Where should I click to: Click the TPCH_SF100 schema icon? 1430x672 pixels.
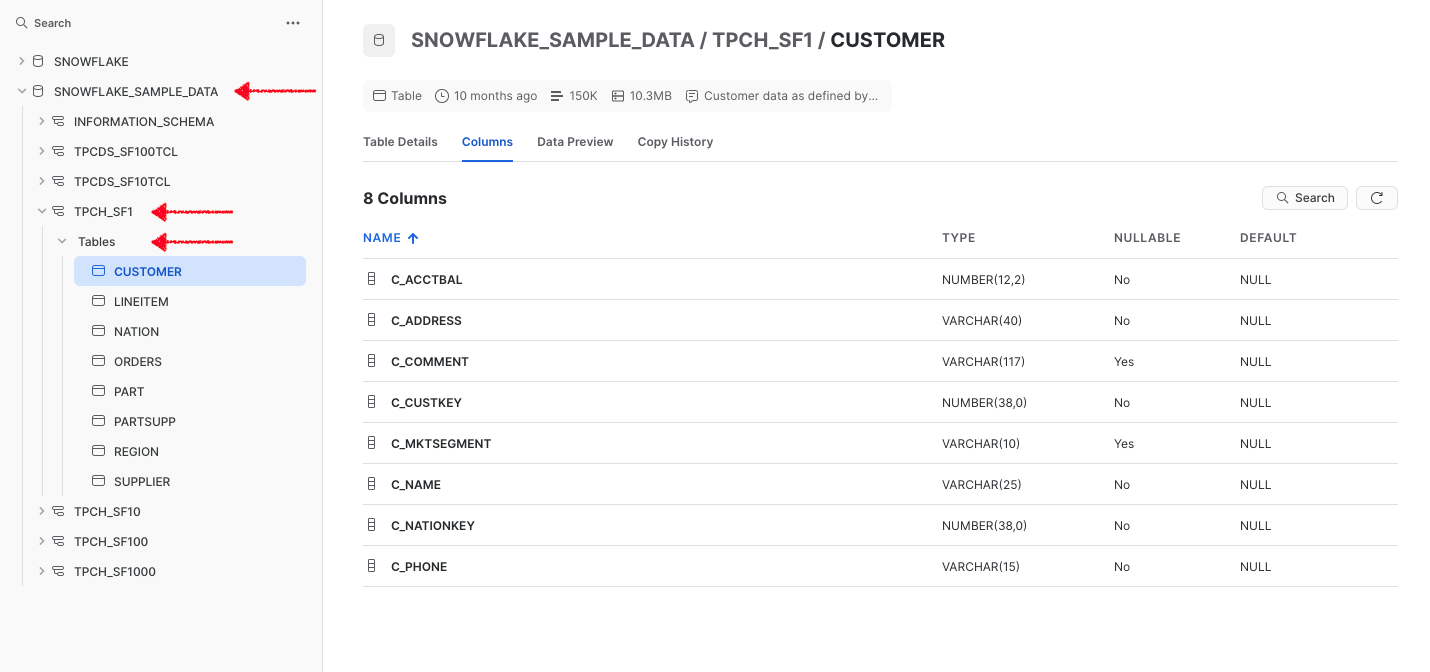tap(58, 541)
